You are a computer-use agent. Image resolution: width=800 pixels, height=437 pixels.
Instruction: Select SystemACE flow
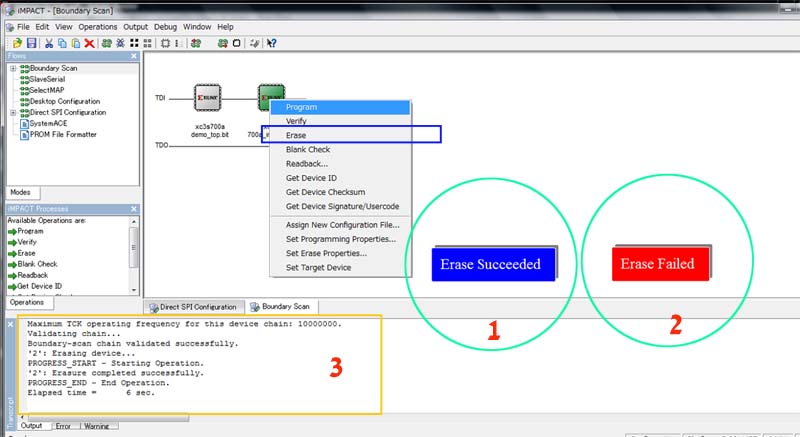pos(48,123)
